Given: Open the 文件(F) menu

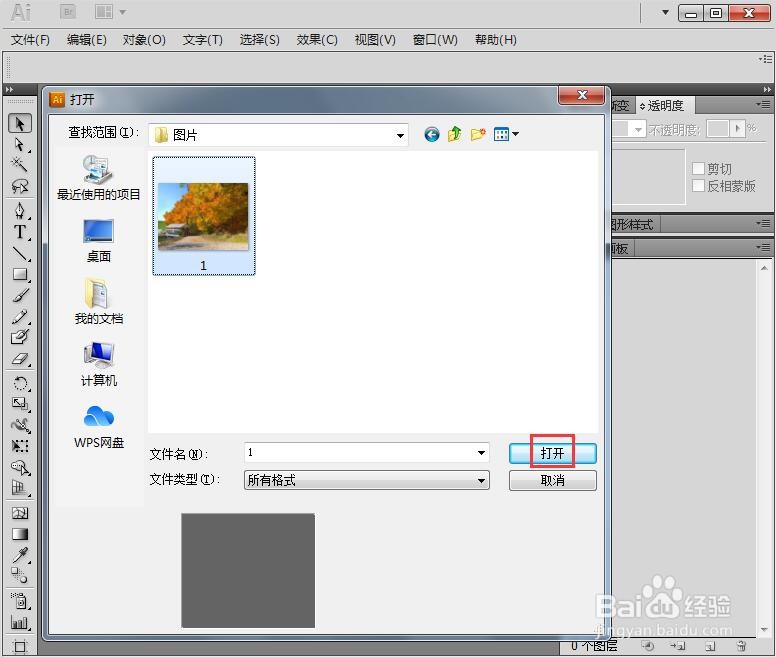Looking at the screenshot, I should pos(30,40).
